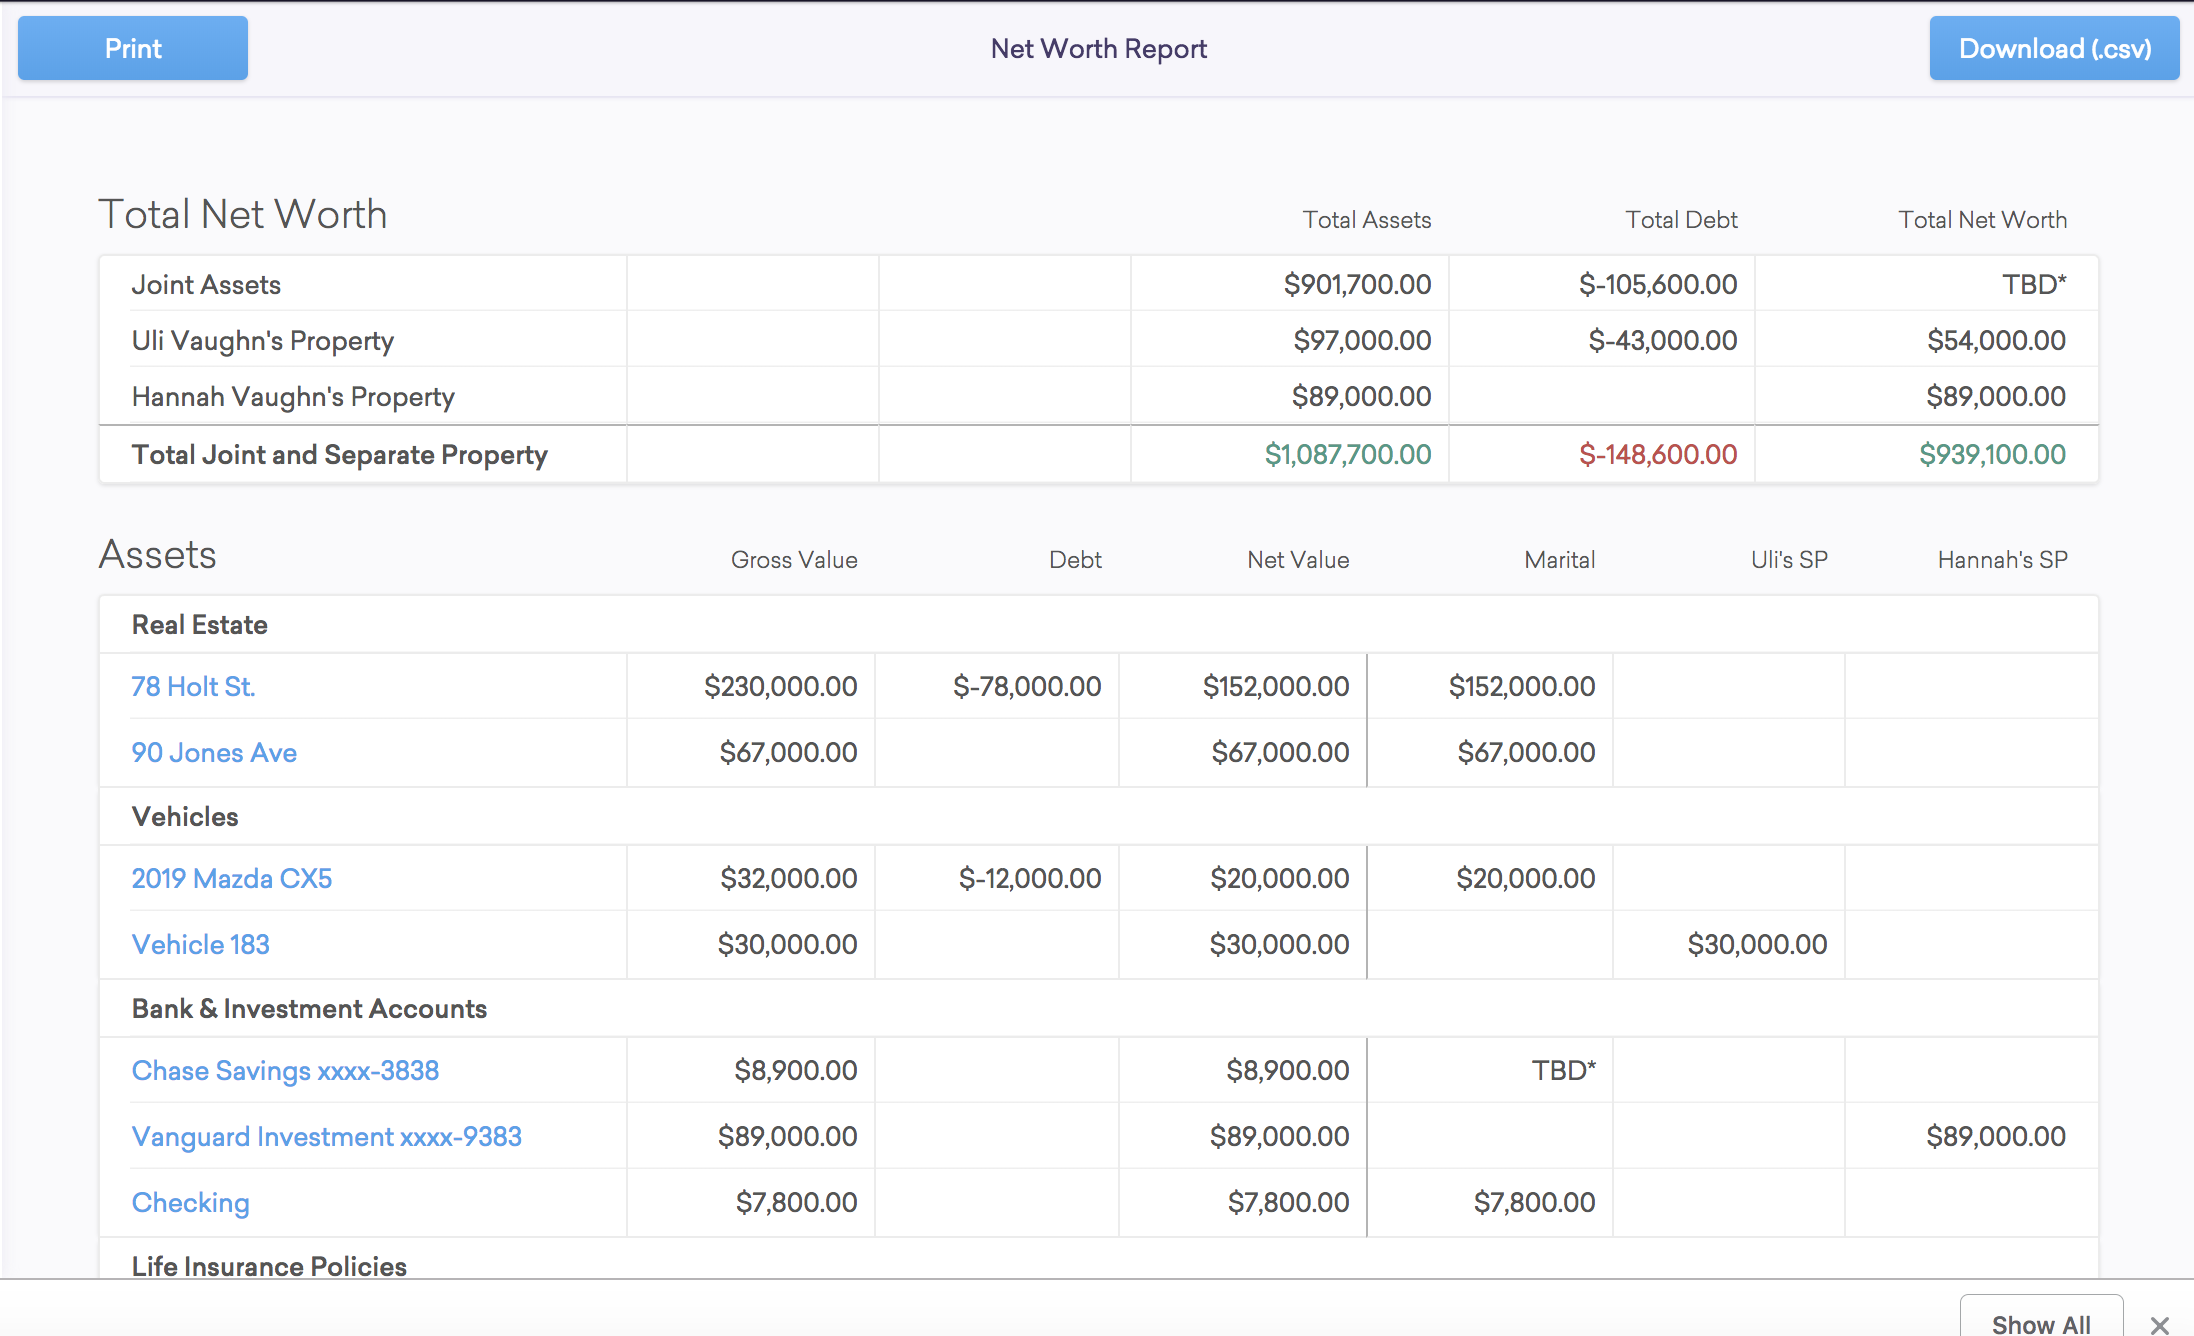Click the $30,000.00 Uli's SP value for Vehicle 183

1757,944
